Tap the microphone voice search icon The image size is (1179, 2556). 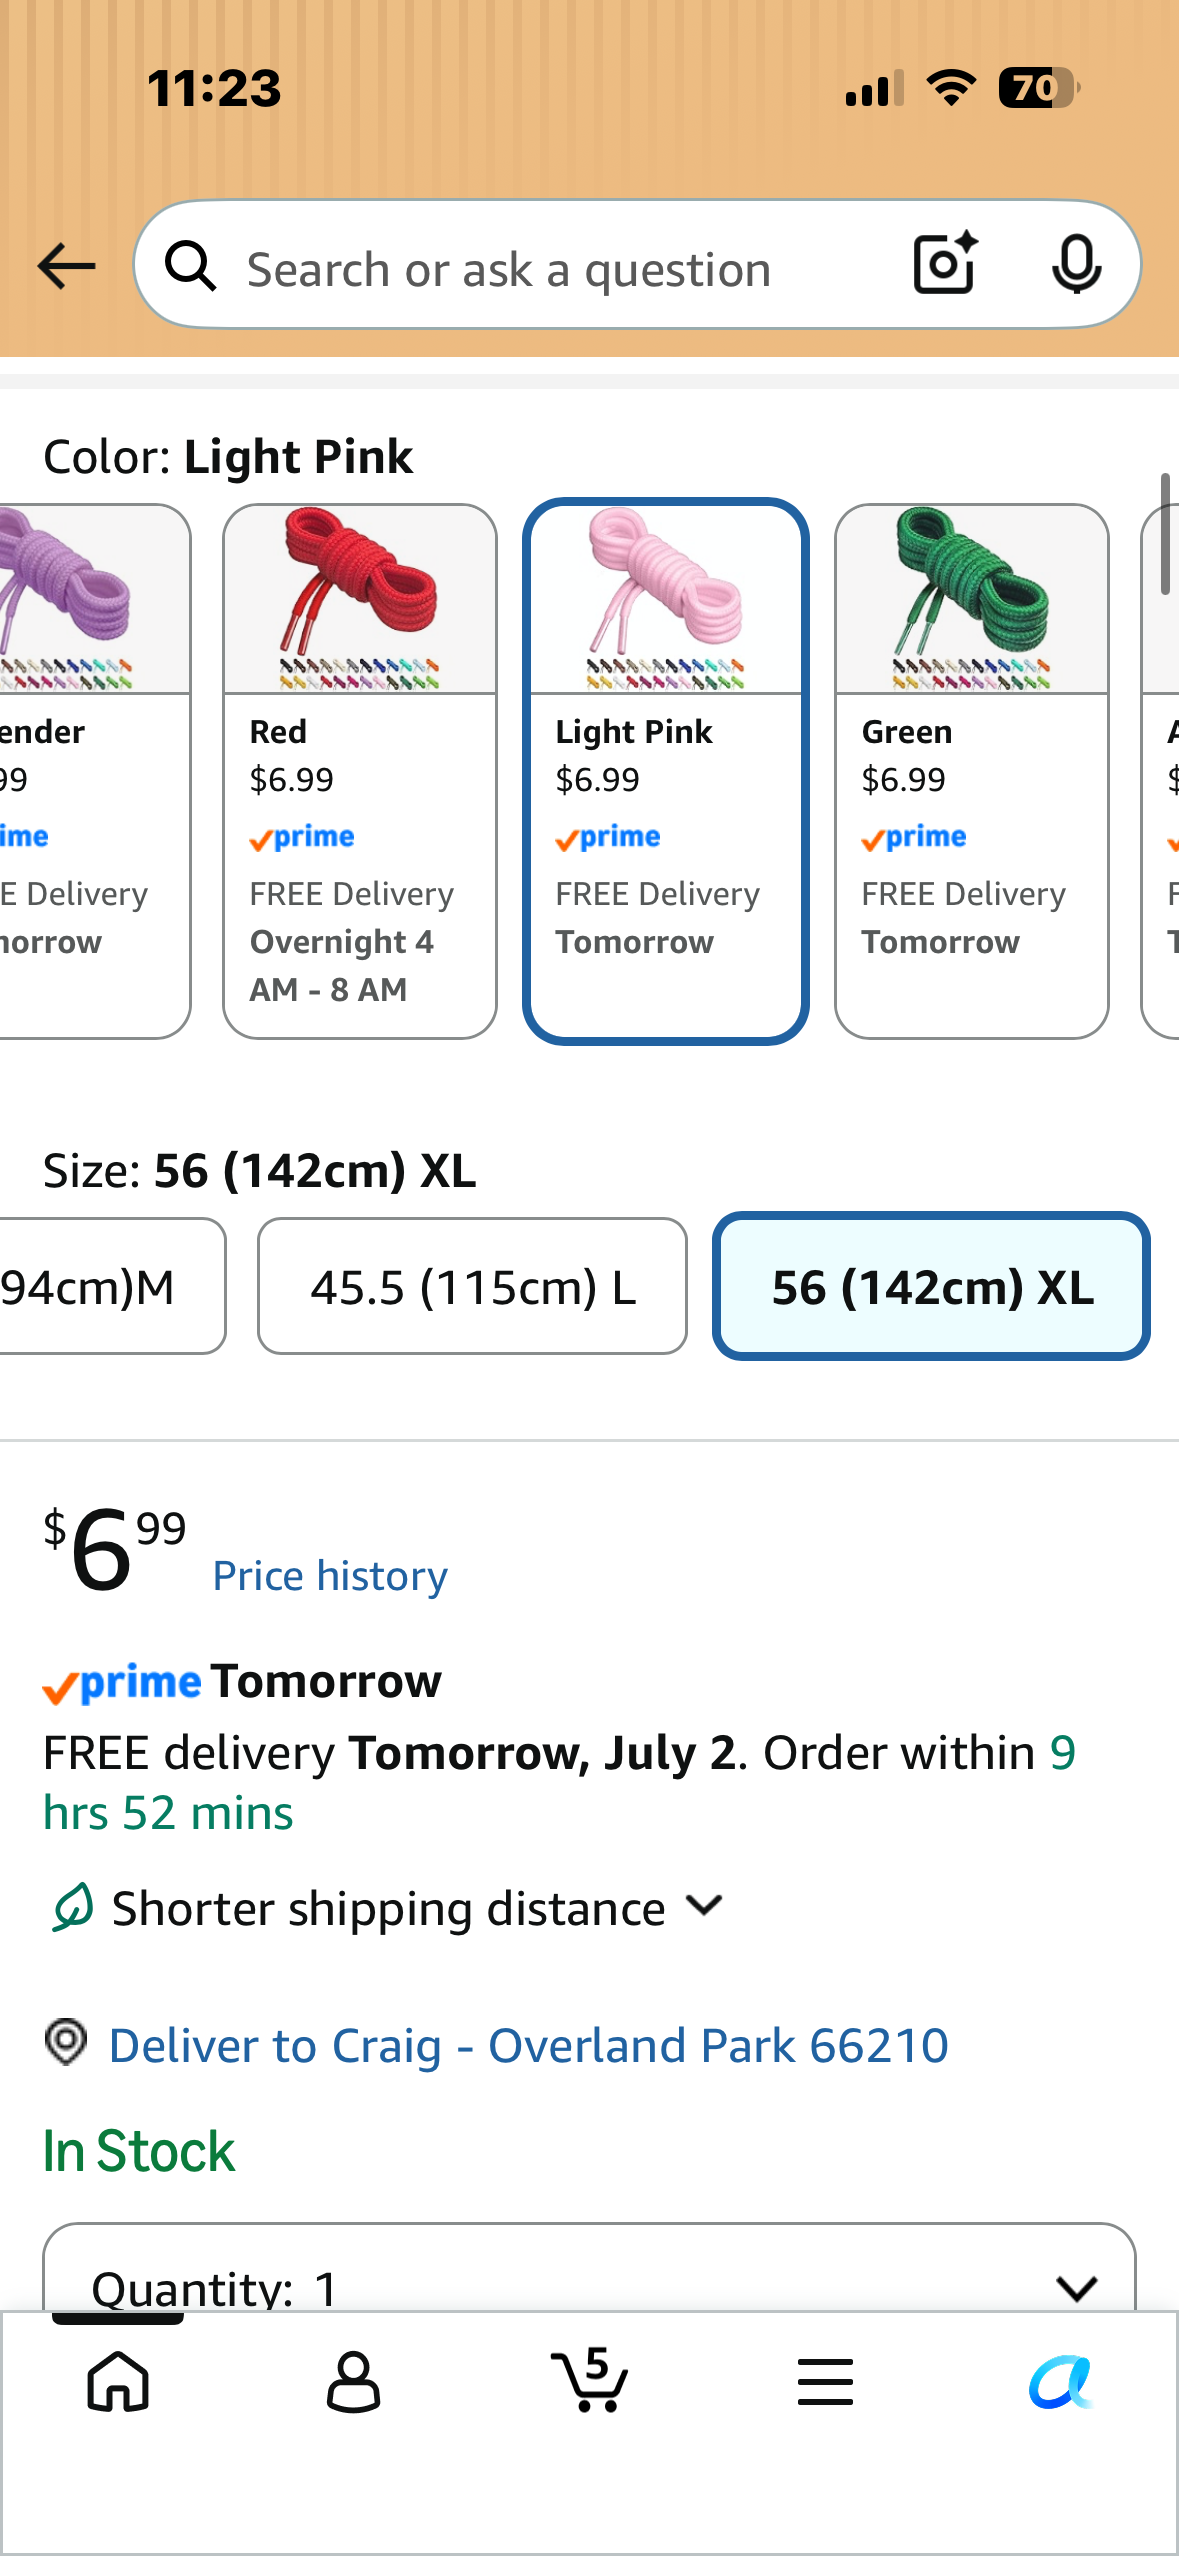pos(1076,265)
